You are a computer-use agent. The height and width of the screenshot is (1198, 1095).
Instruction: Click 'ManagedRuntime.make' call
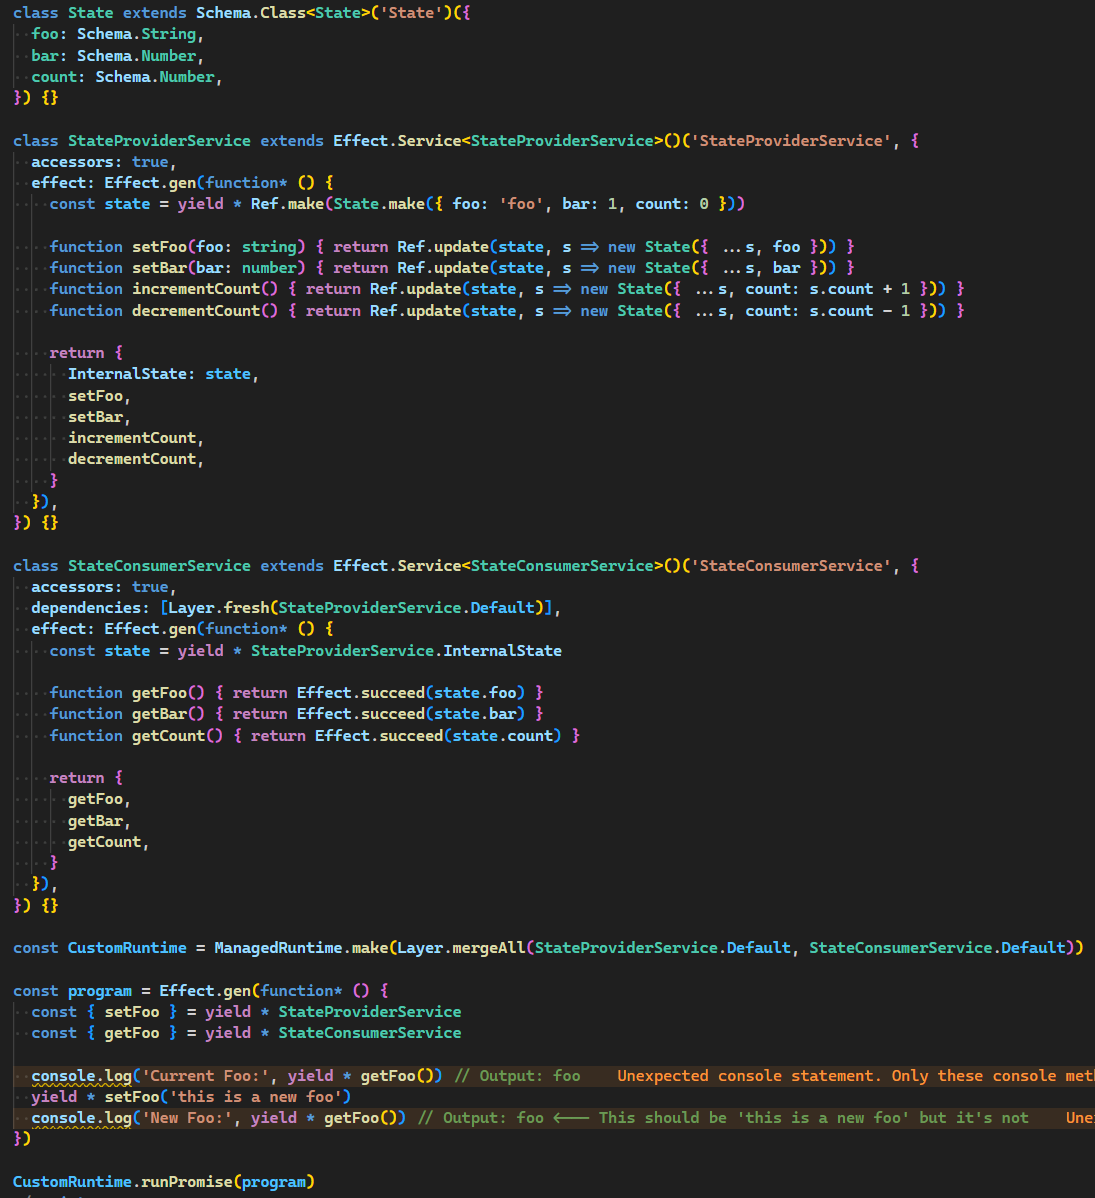pos(301,948)
